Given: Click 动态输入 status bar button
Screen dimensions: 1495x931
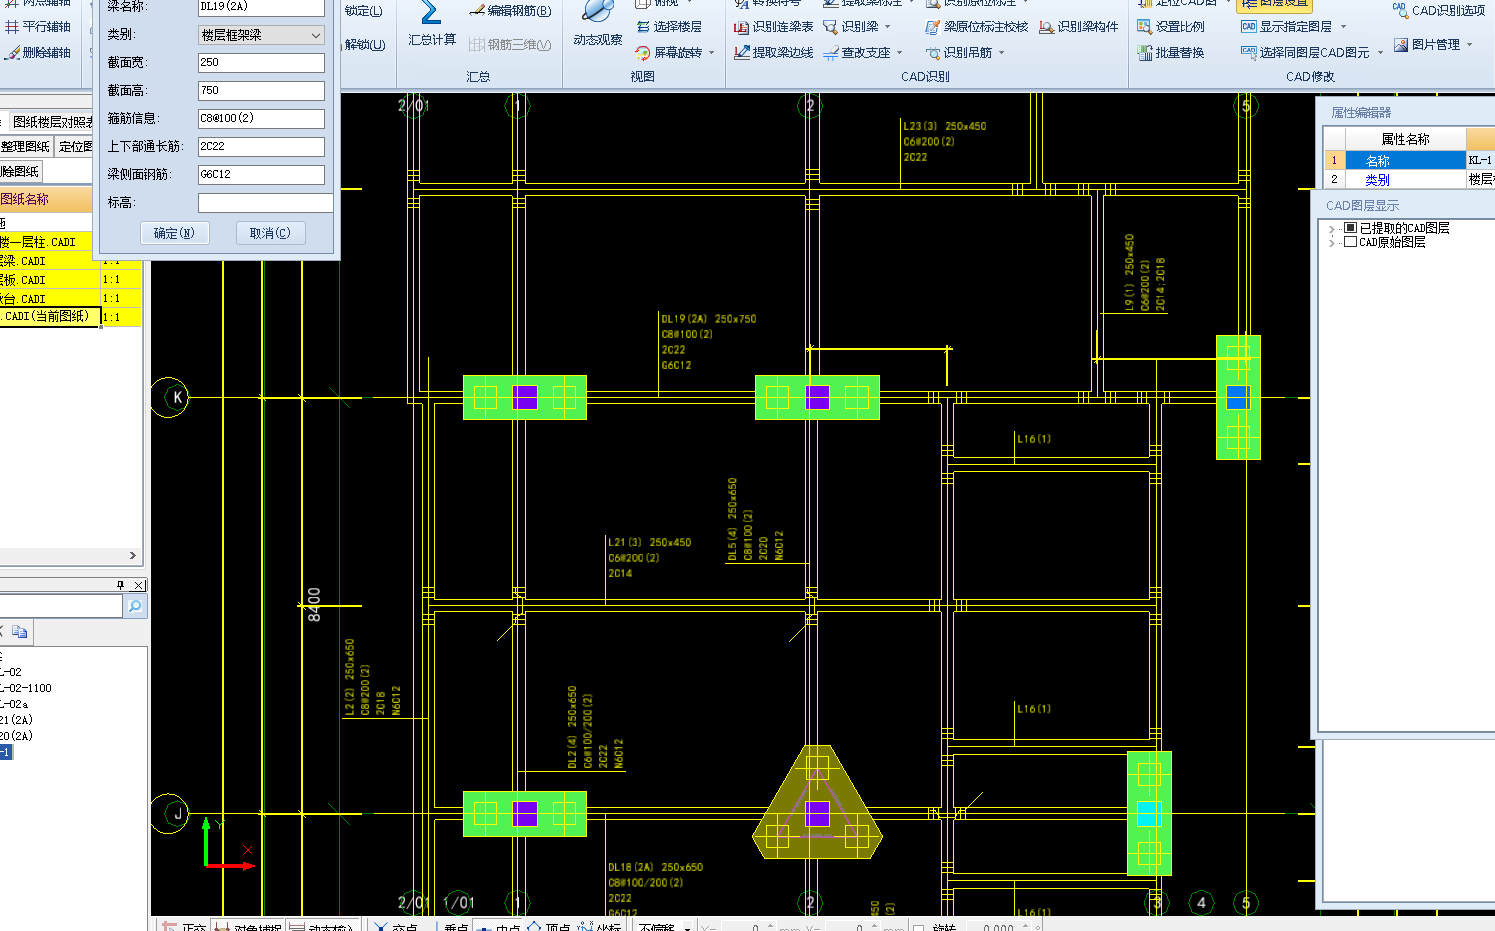Looking at the screenshot, I should click(322, 927).
